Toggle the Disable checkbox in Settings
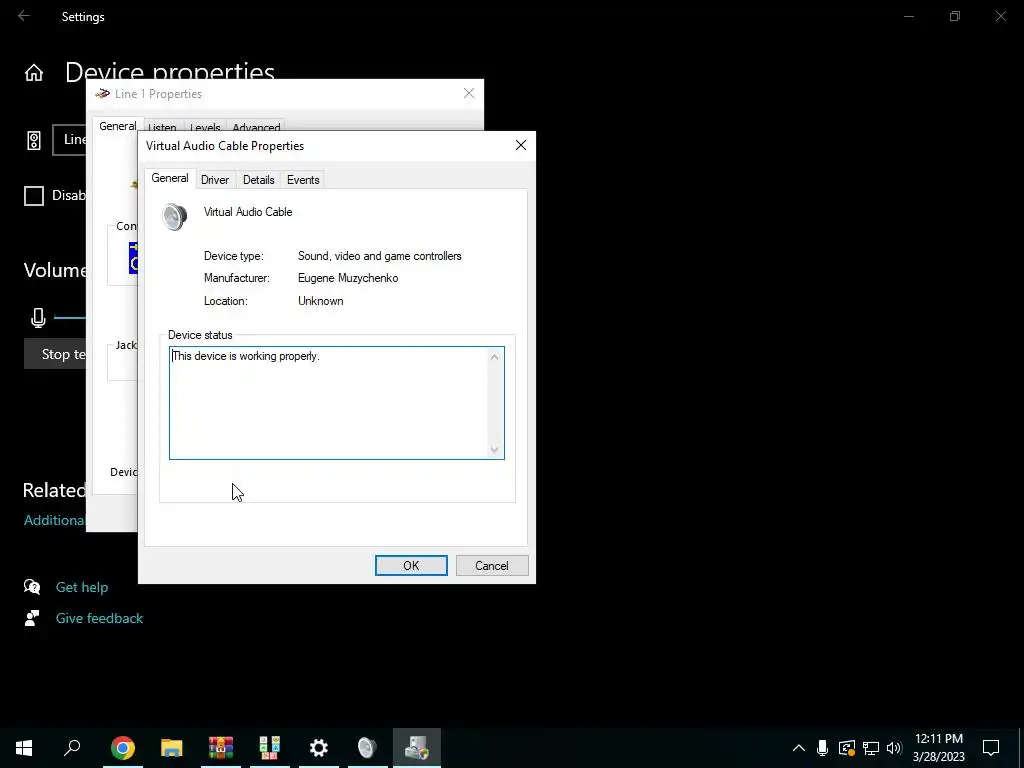 (34, 196)
